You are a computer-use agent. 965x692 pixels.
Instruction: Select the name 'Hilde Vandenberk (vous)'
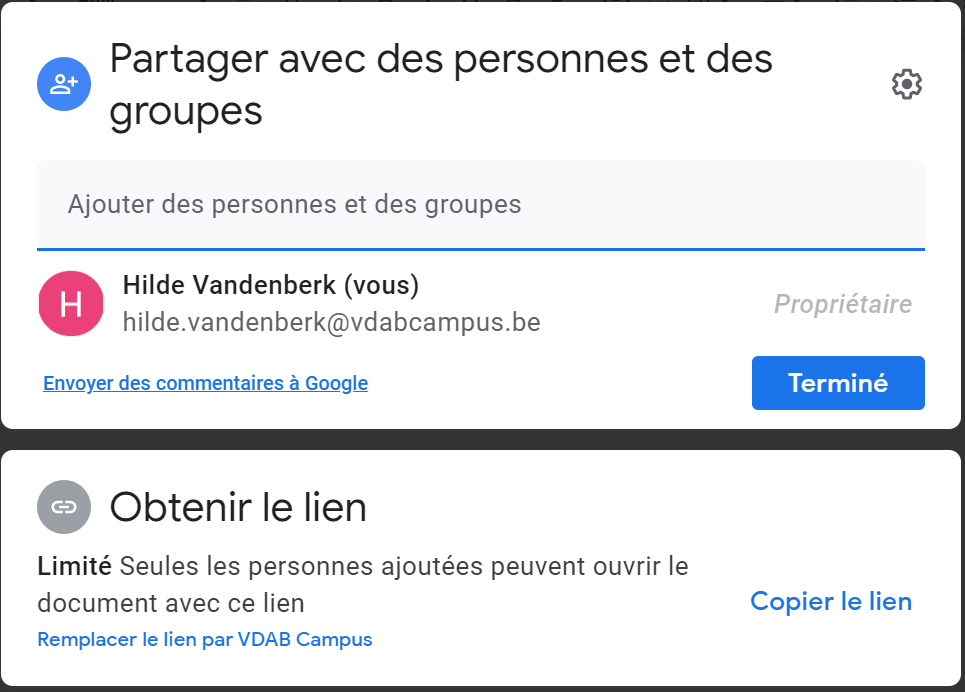coord(271,286)
